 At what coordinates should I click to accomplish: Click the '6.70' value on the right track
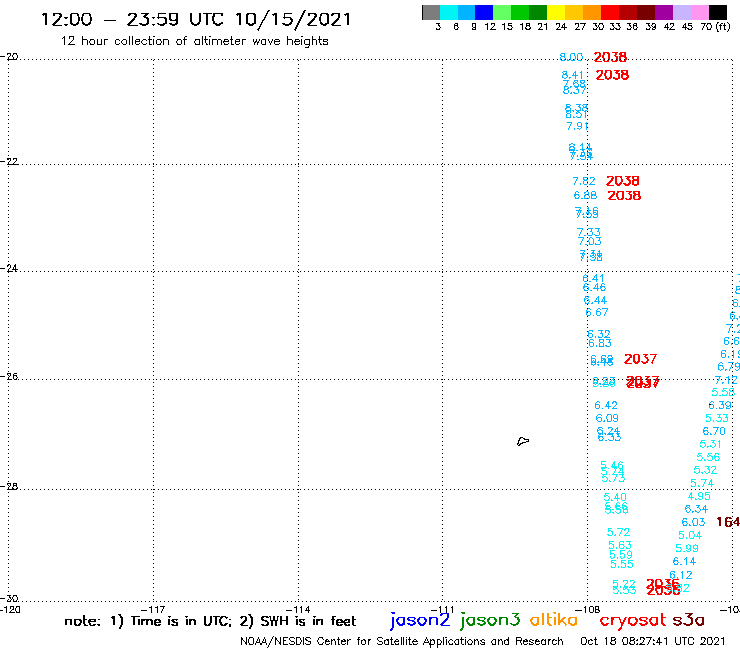click(x=714, y=431)
